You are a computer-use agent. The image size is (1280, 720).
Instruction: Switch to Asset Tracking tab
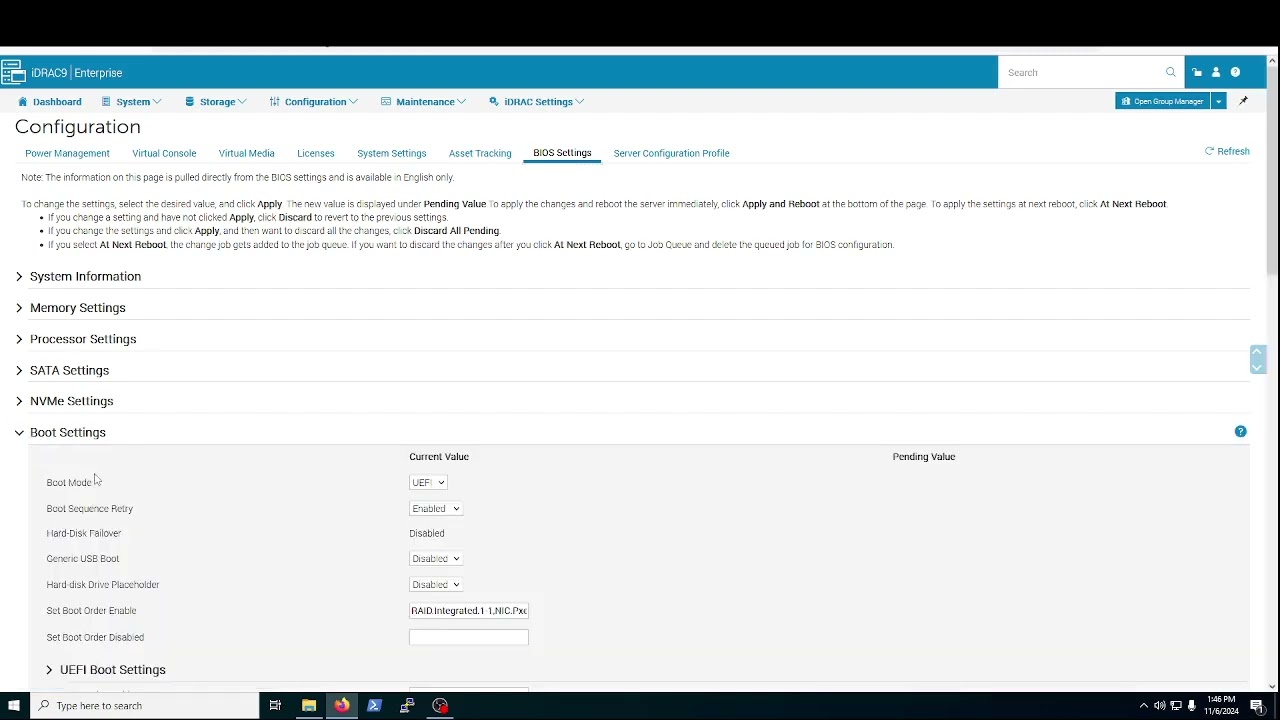[480, 153]
